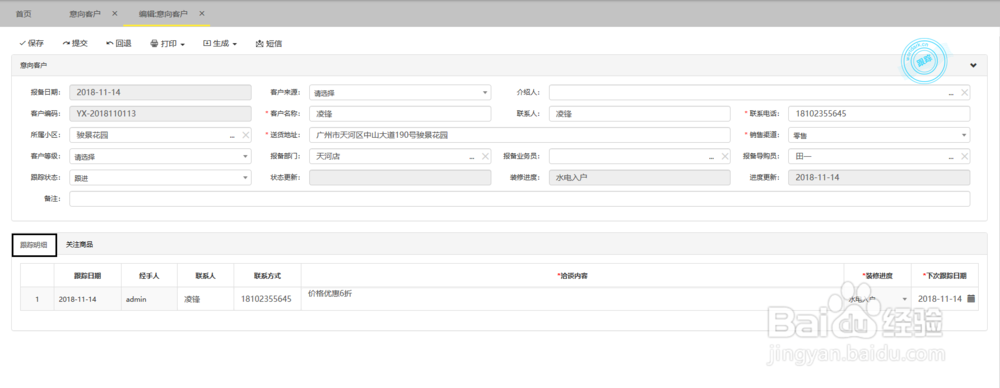Close the 意向客户 tab
The width and height of the screenshot is (1000, 388).
click(x=114, y=13)
